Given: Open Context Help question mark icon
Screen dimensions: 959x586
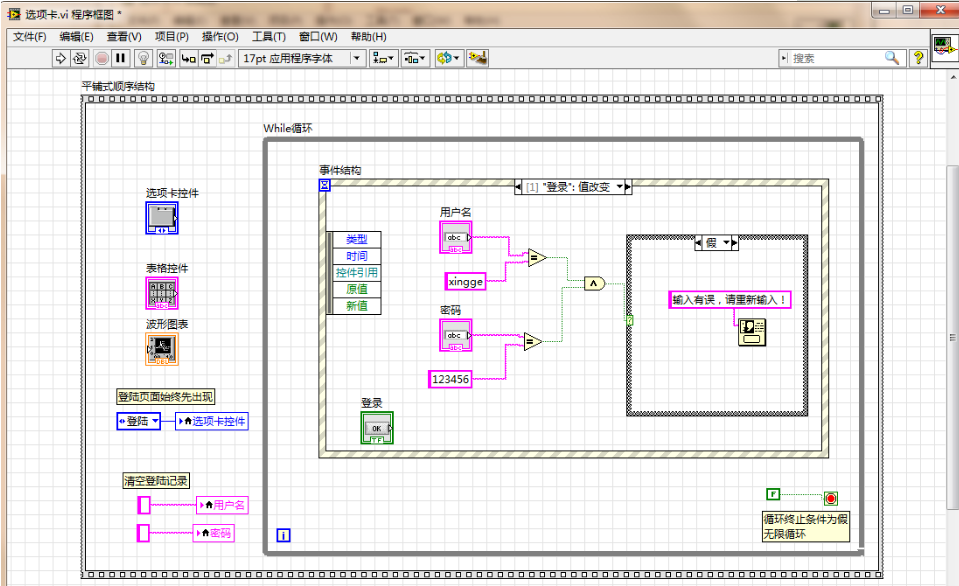Looking at the screenshot, I should coord(917,59).
